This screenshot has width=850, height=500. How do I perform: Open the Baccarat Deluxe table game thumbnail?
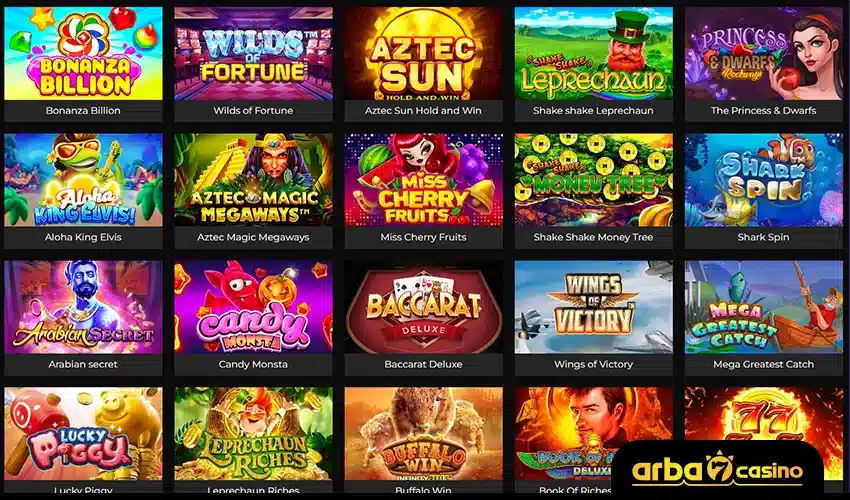pos(423,307)
